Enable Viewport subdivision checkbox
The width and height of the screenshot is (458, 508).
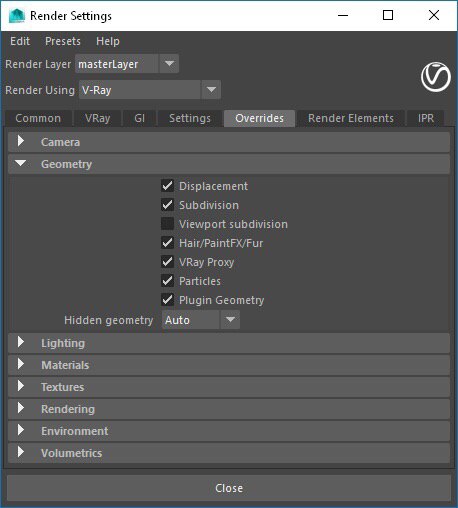click(x=167, y=224)
